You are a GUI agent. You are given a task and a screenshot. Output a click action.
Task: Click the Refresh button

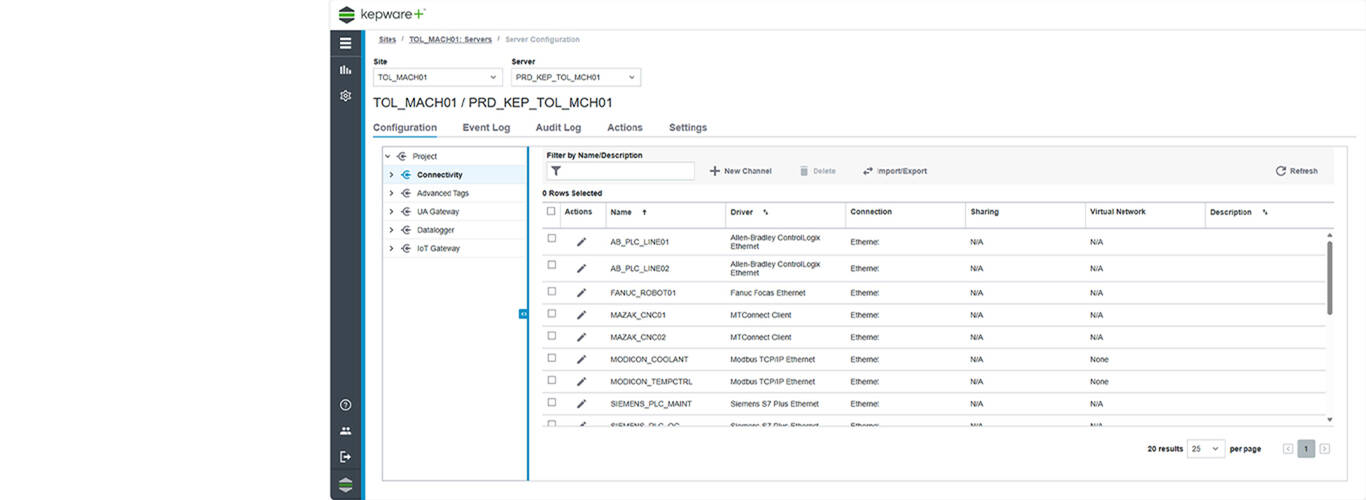(1296, 171)
